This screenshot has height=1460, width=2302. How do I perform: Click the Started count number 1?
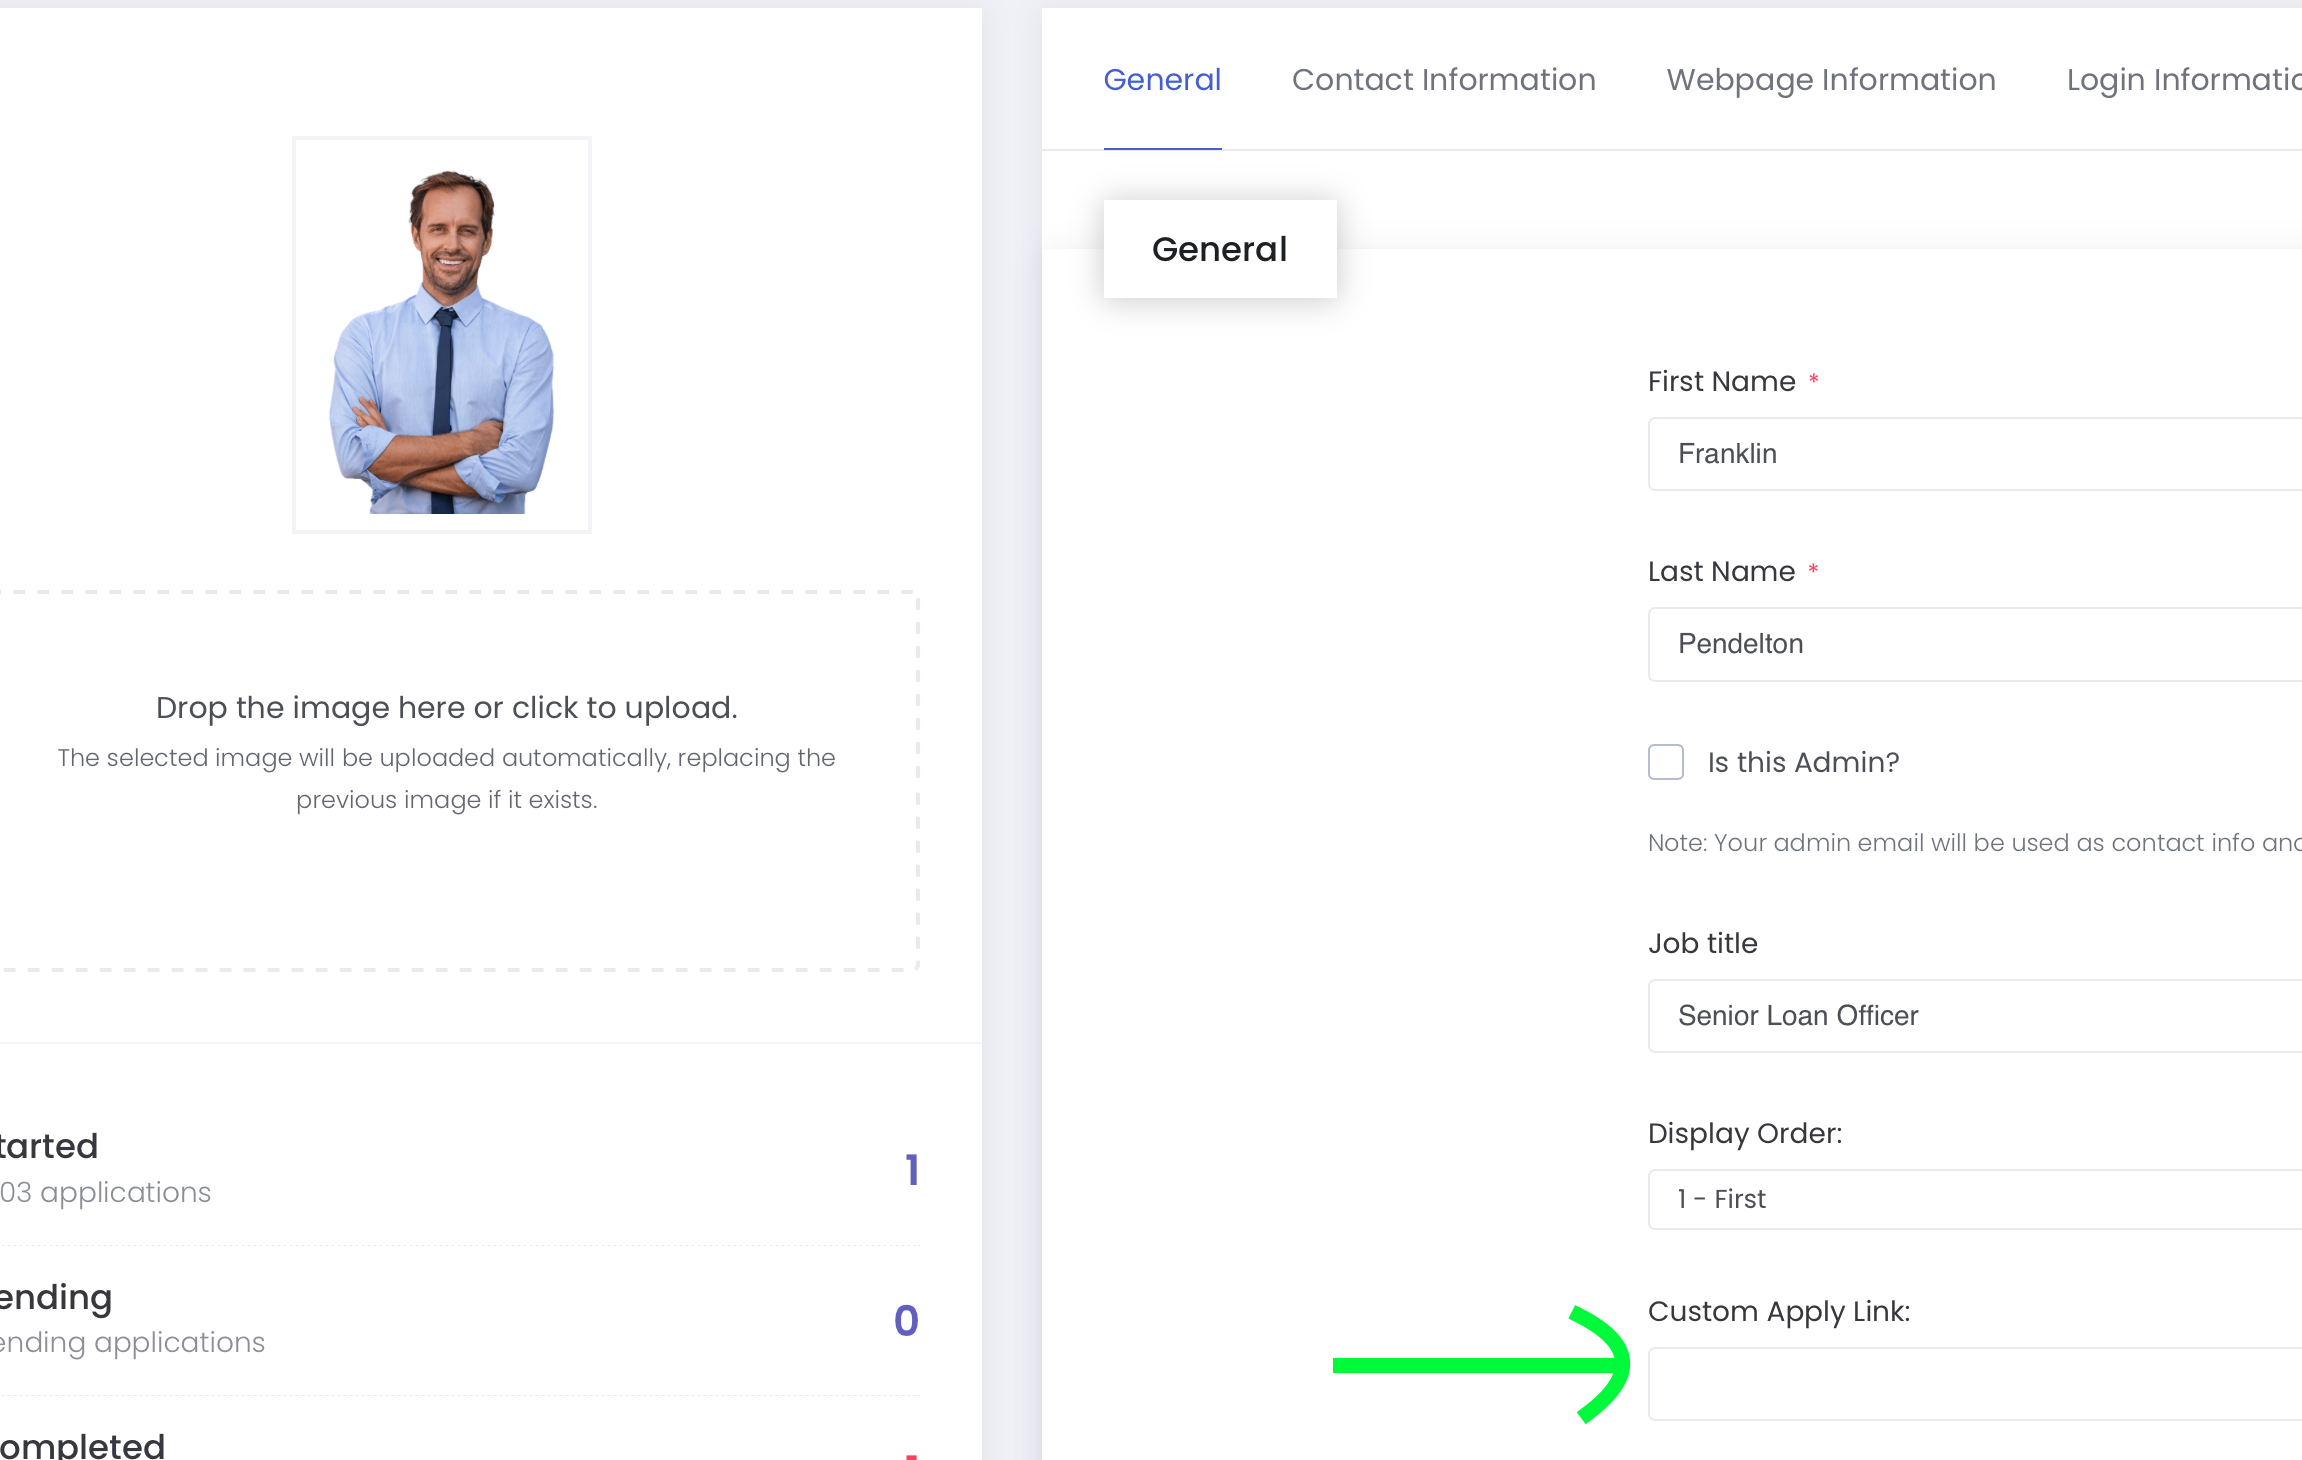(911, 1170)
